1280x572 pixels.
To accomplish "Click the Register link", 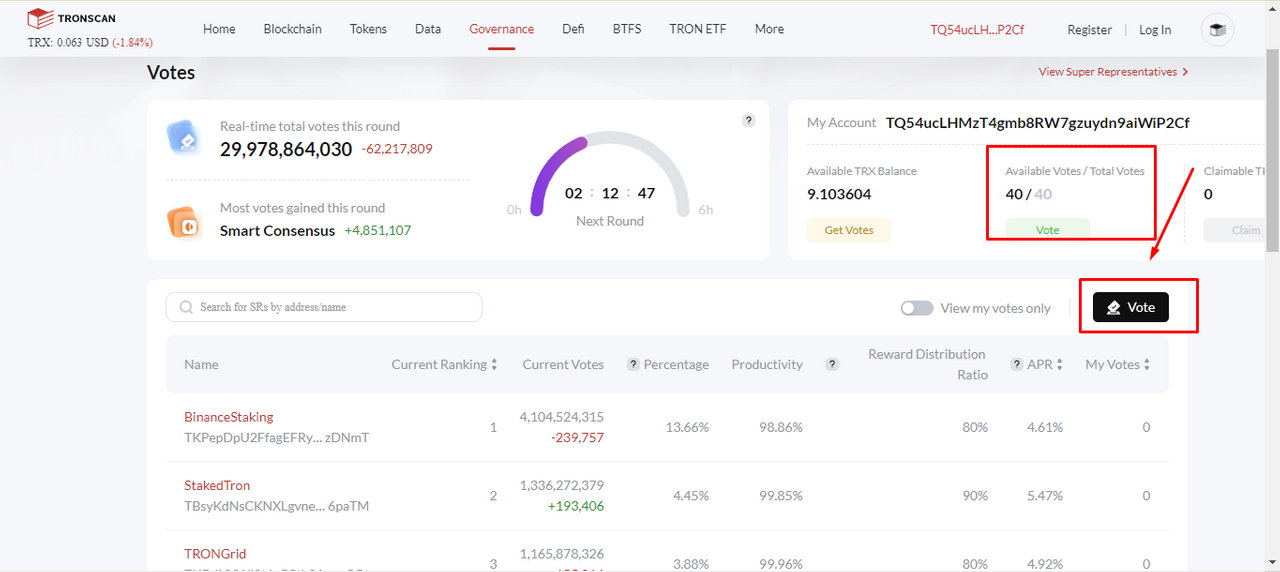I will point(1090,30).
